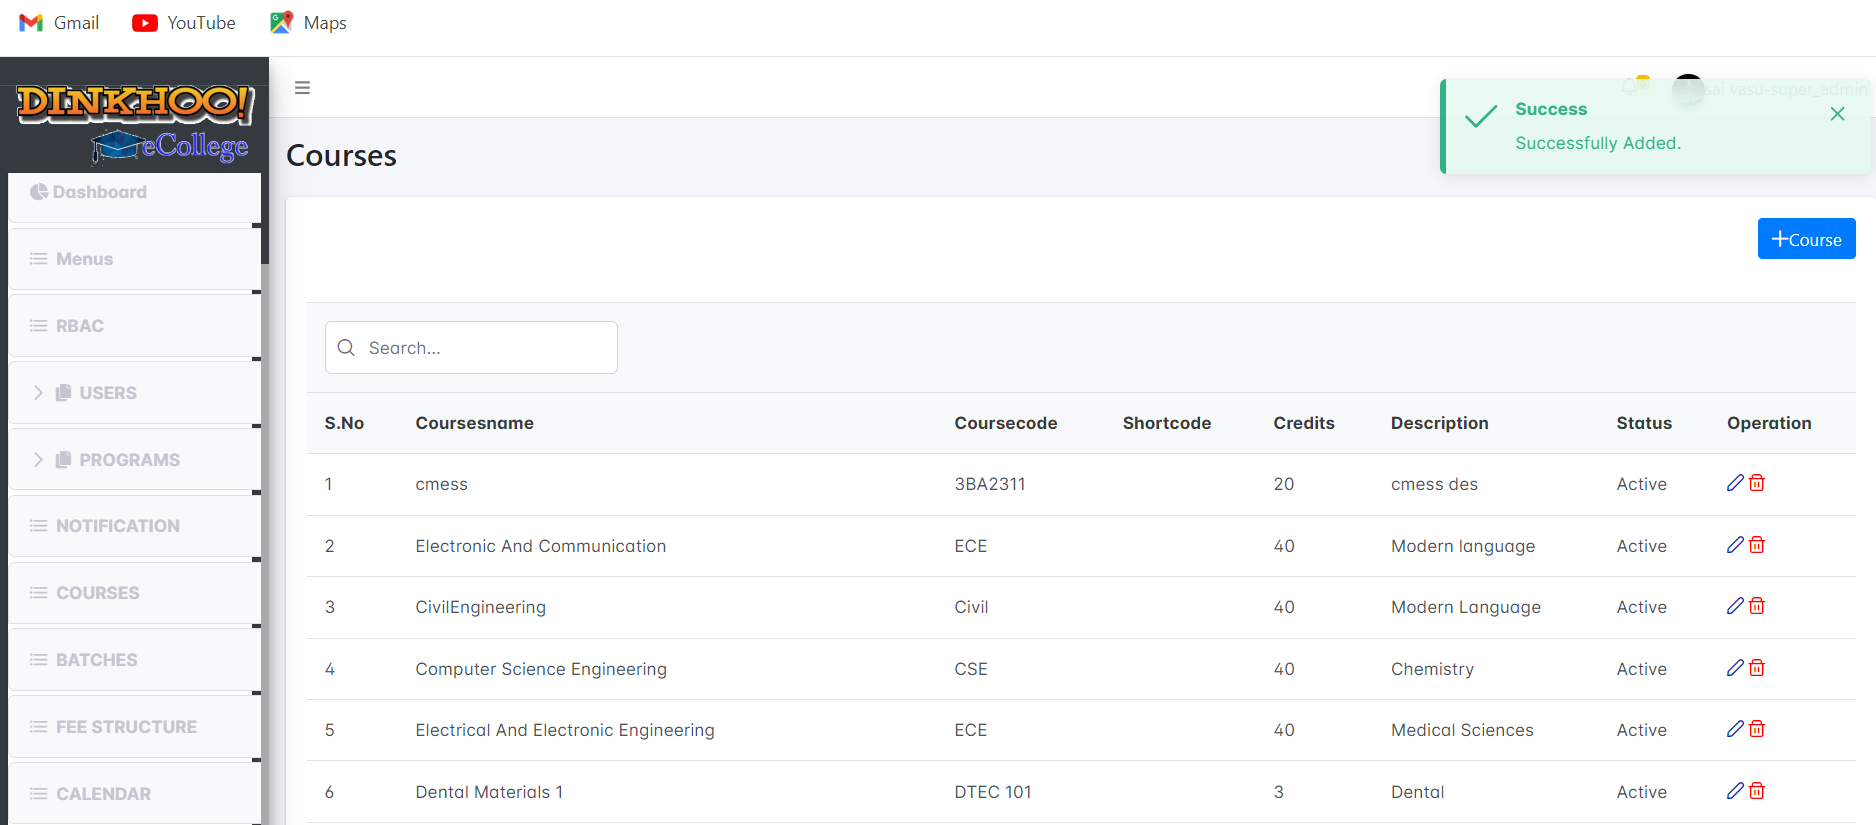Click the DTEC 101 course code cell

(x=992, y=792)
